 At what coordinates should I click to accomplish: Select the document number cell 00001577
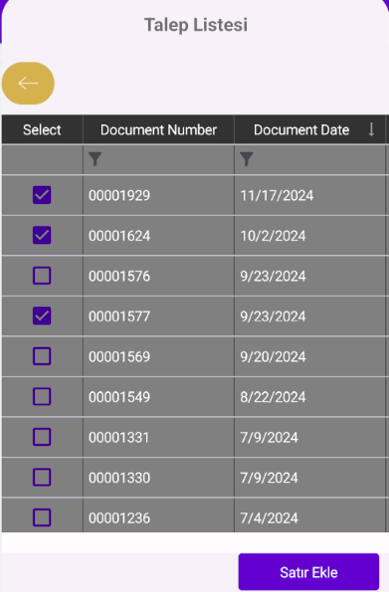[x=159, y=316]
